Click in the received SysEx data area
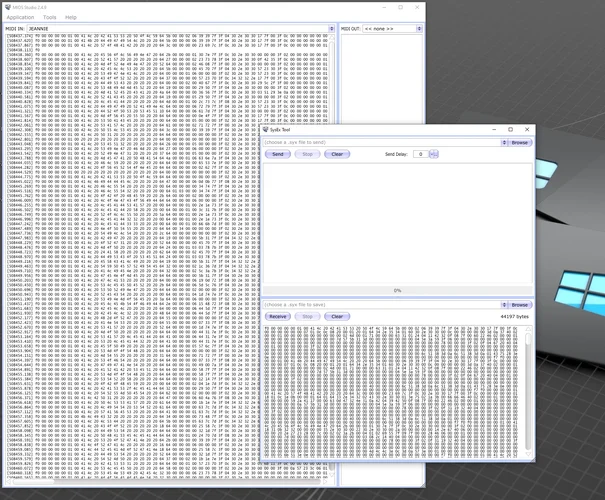This screenshot has height=500, width=605. [x=393, y=392]
